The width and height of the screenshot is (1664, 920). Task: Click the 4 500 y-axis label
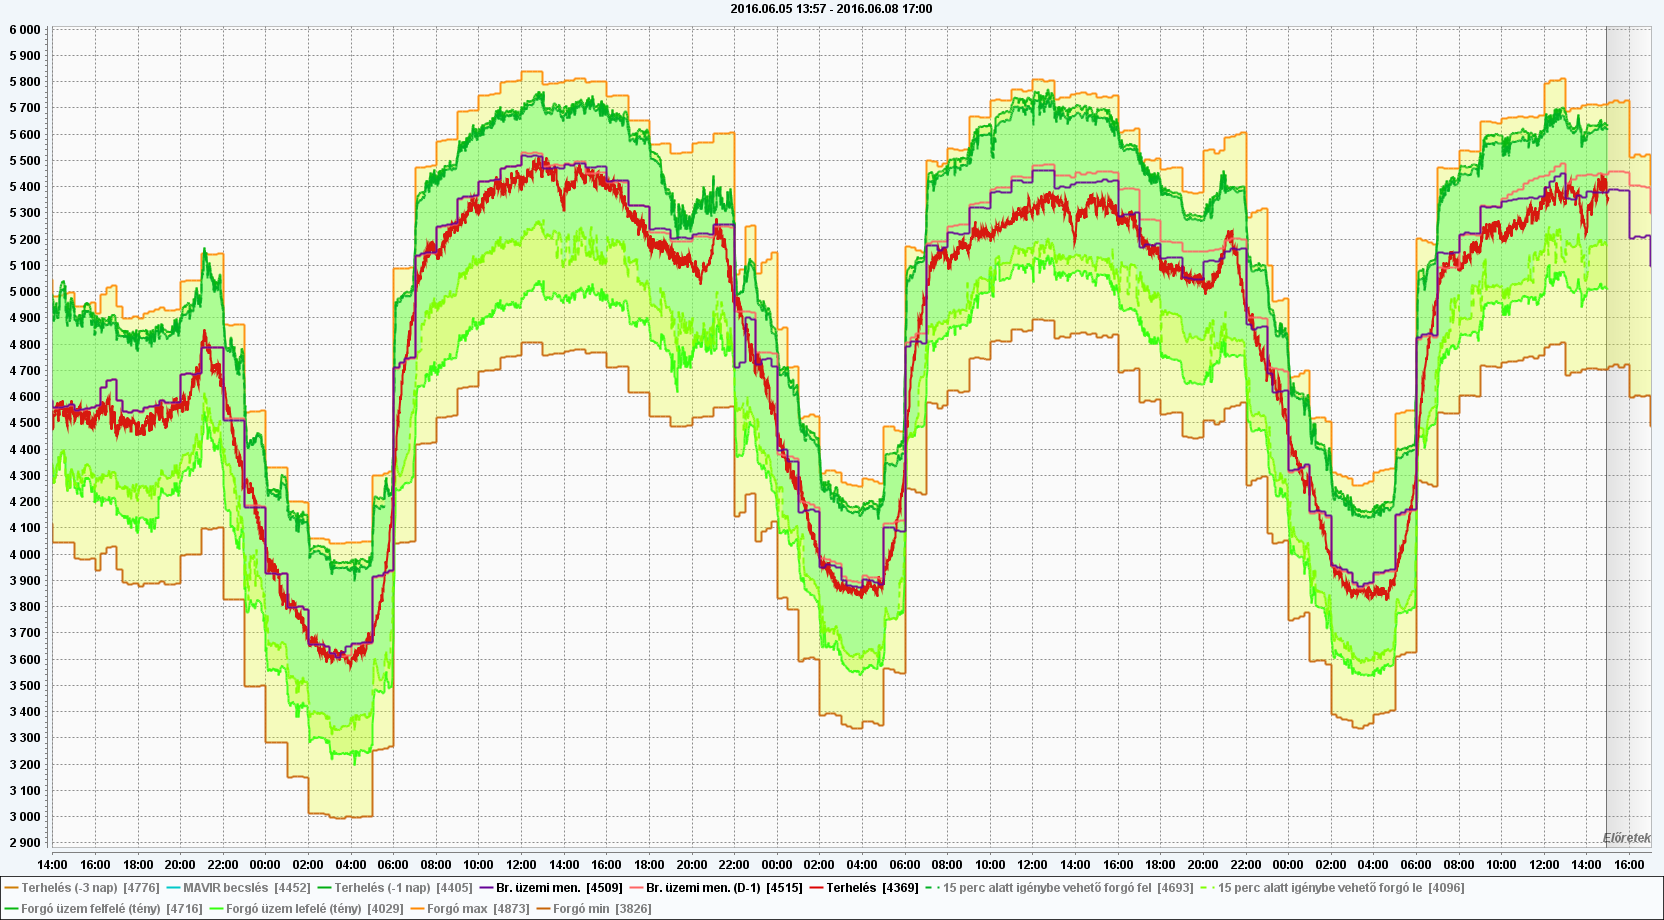[x=25, y=423]
